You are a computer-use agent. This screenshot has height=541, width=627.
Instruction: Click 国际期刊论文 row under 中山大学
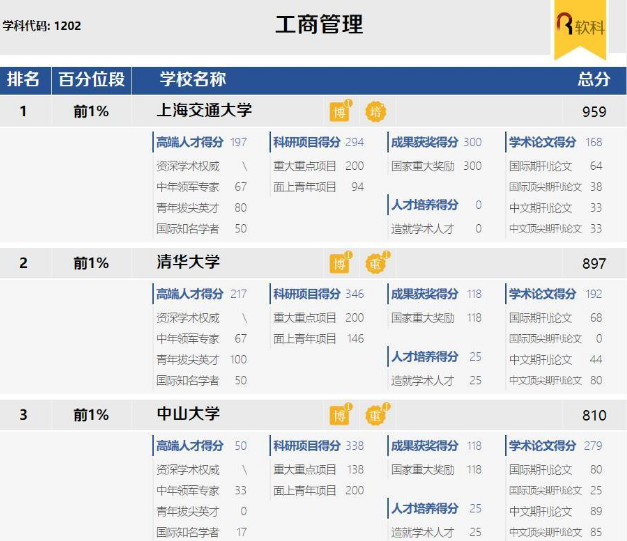click(556, 469)
